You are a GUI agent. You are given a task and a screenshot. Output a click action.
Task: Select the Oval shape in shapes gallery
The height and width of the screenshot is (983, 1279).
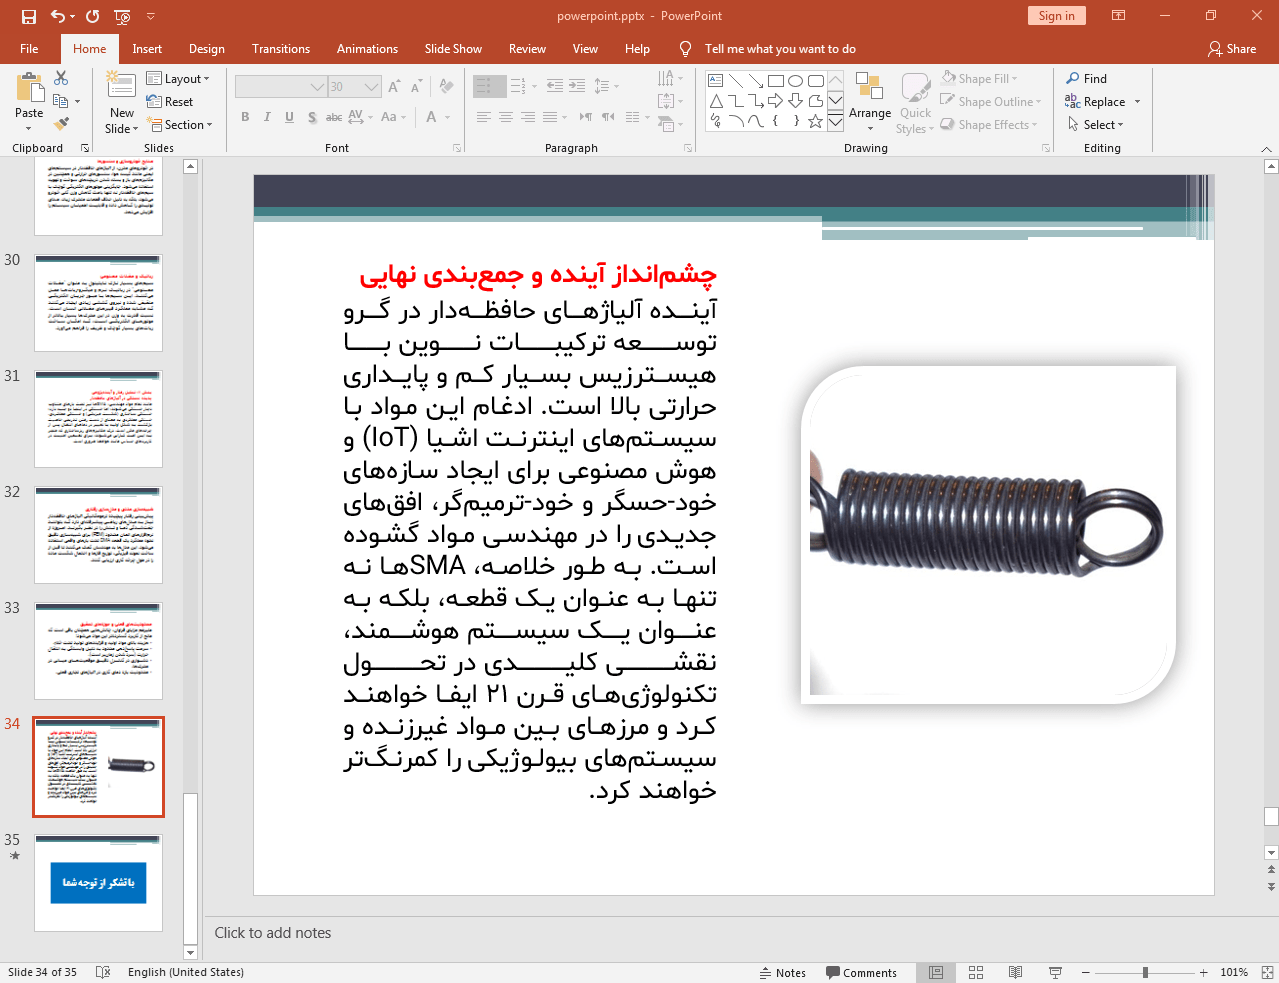[x=795, y=81]
